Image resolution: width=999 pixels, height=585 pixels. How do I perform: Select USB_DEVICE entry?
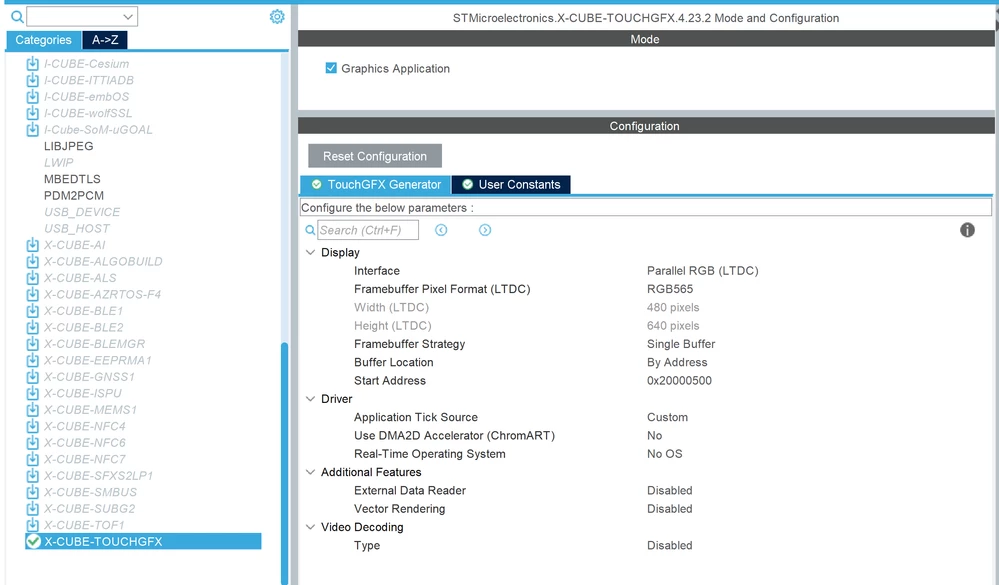click(82, 212)
